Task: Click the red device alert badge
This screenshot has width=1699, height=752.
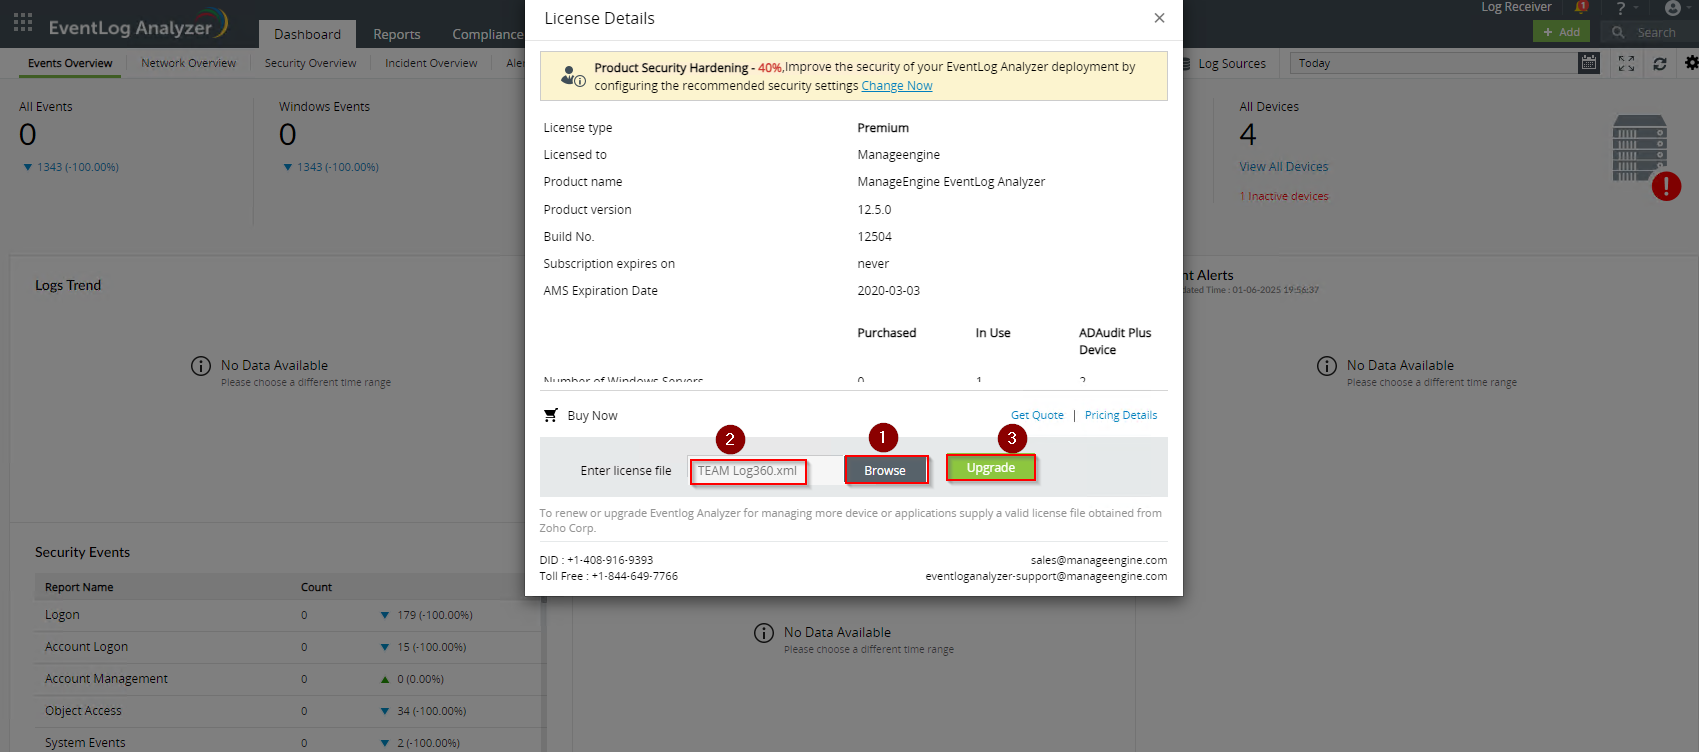Action: 1666,186
